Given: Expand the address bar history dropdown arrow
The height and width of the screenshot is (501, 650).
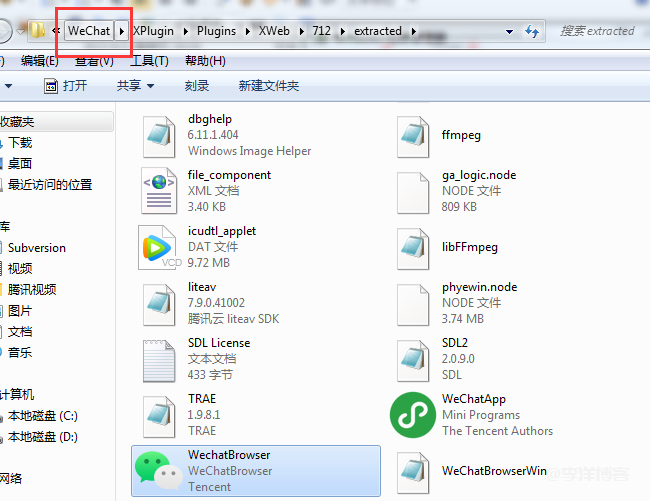Looking at the screenshot, I should 510,31.
